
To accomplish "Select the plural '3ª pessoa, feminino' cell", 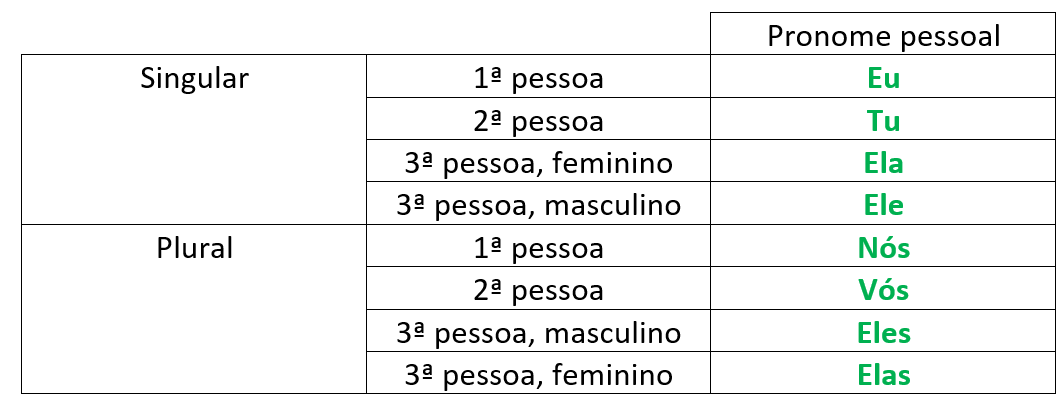I will (x=539, y=375).
